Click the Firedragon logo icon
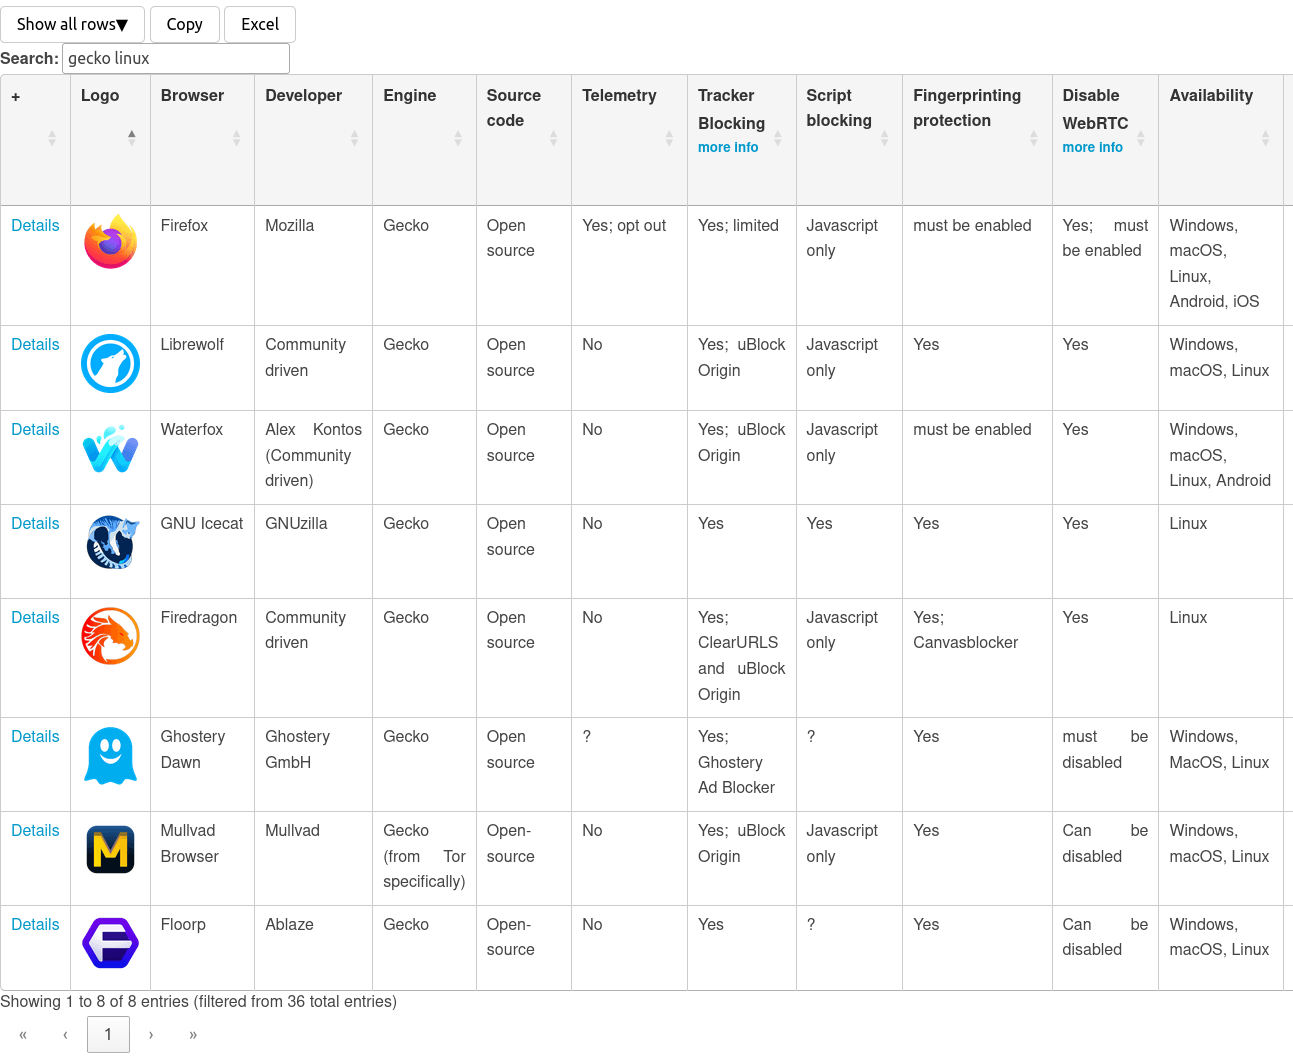Image resolution: width=1293 pixels, height=1061 pixels. pyautogui.click(x=110, y=636)
